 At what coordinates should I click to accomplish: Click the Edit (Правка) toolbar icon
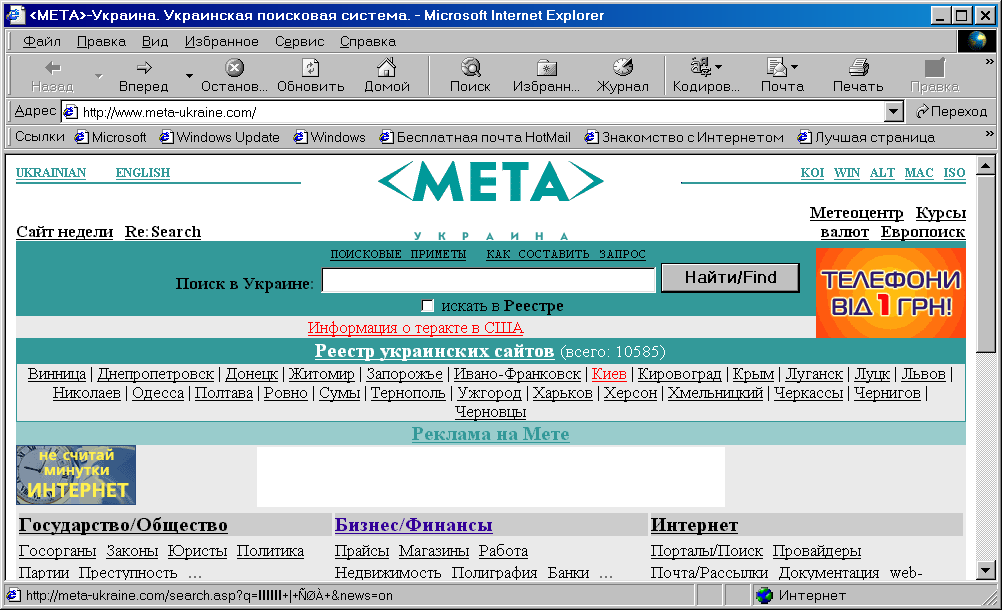point(934,67)
